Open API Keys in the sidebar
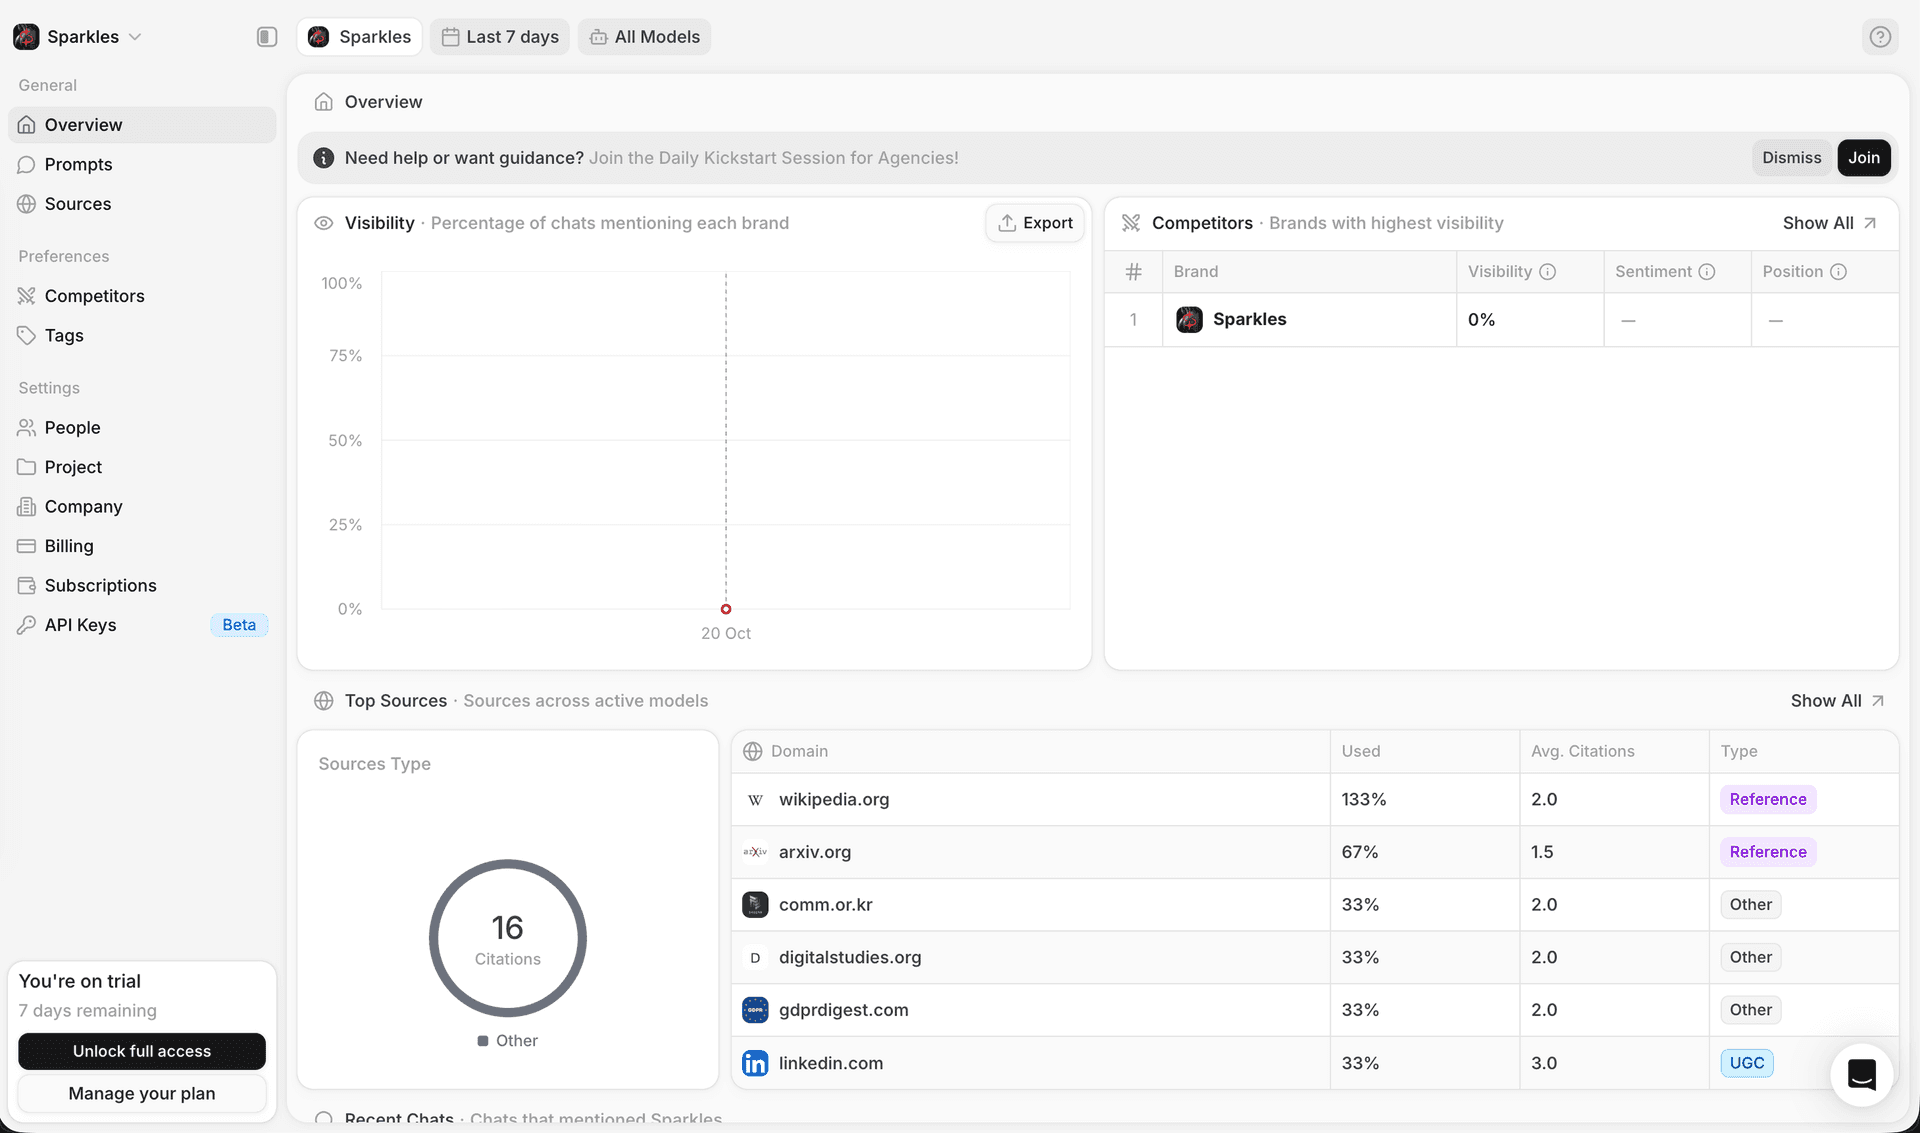The width and height of the screenshot is (1920, 1133). 80,625
